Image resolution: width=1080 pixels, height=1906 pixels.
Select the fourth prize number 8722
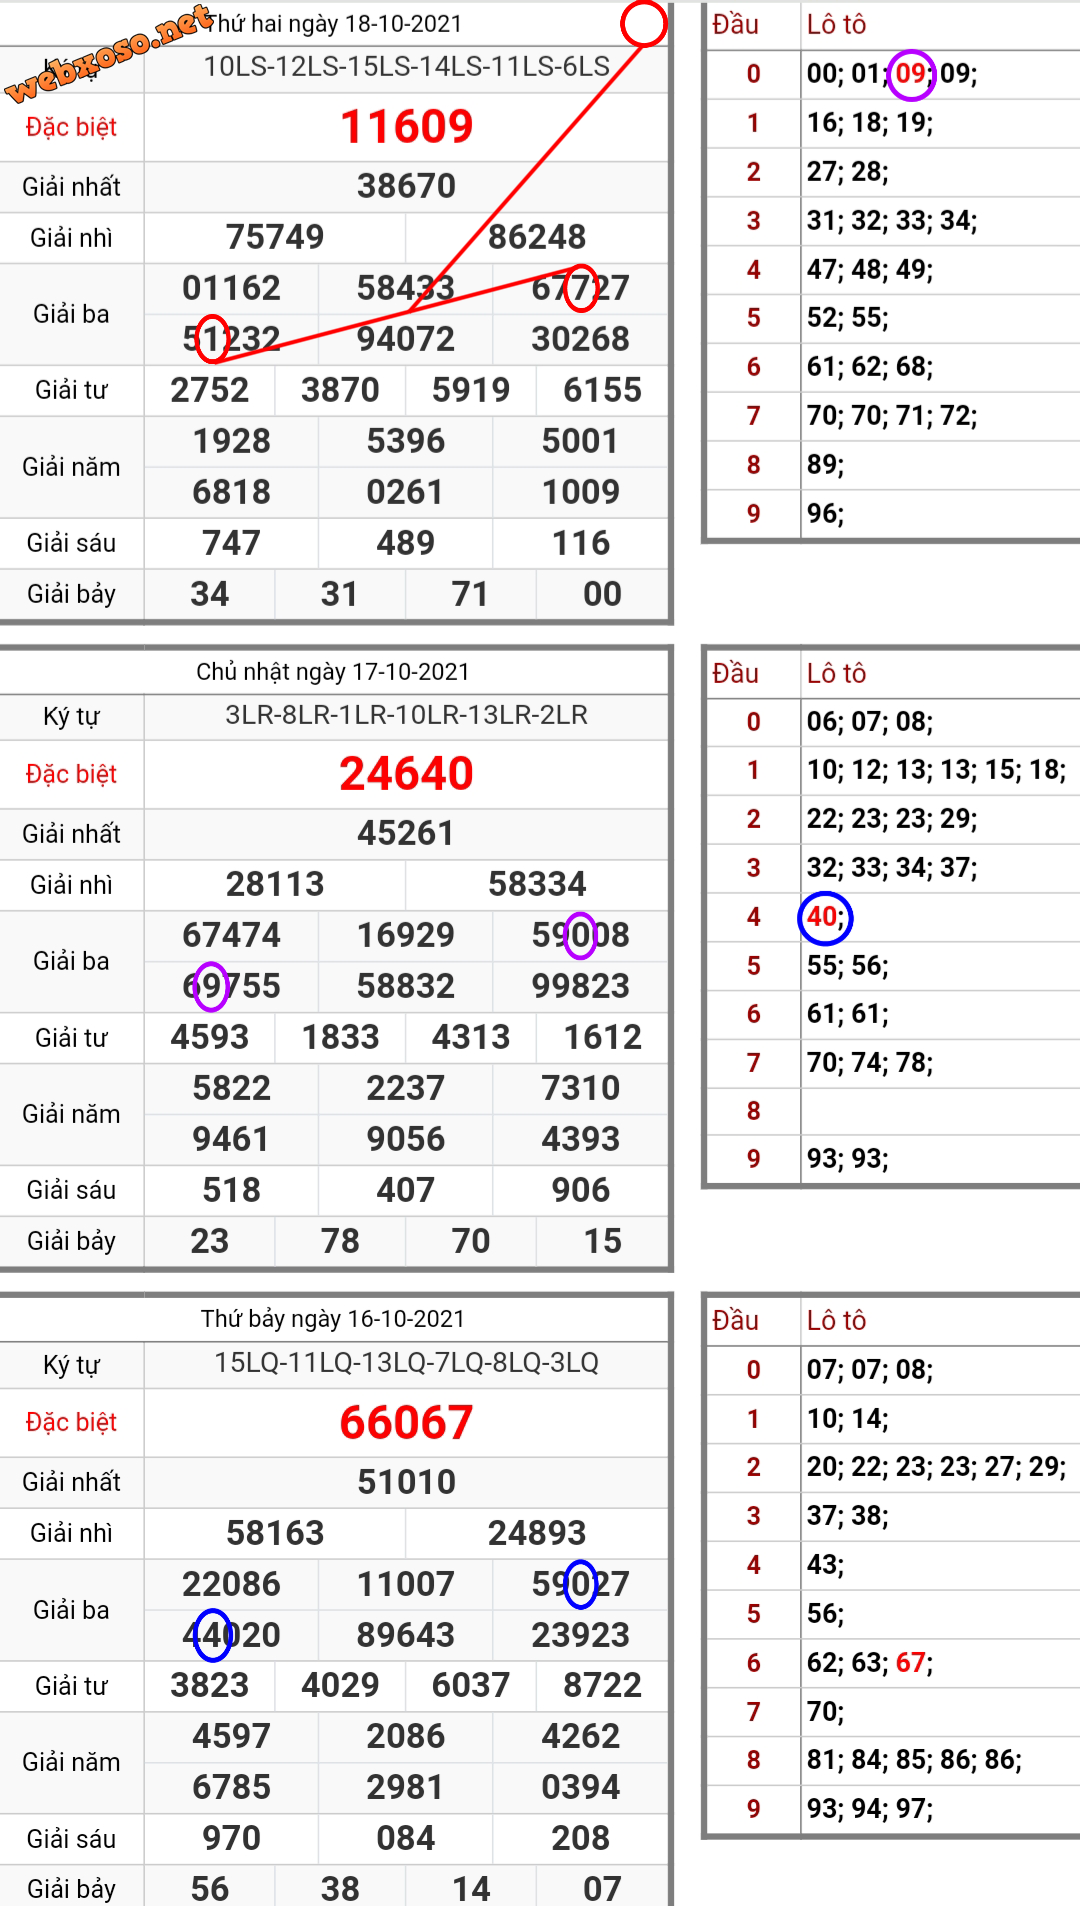coord(602,1686)
